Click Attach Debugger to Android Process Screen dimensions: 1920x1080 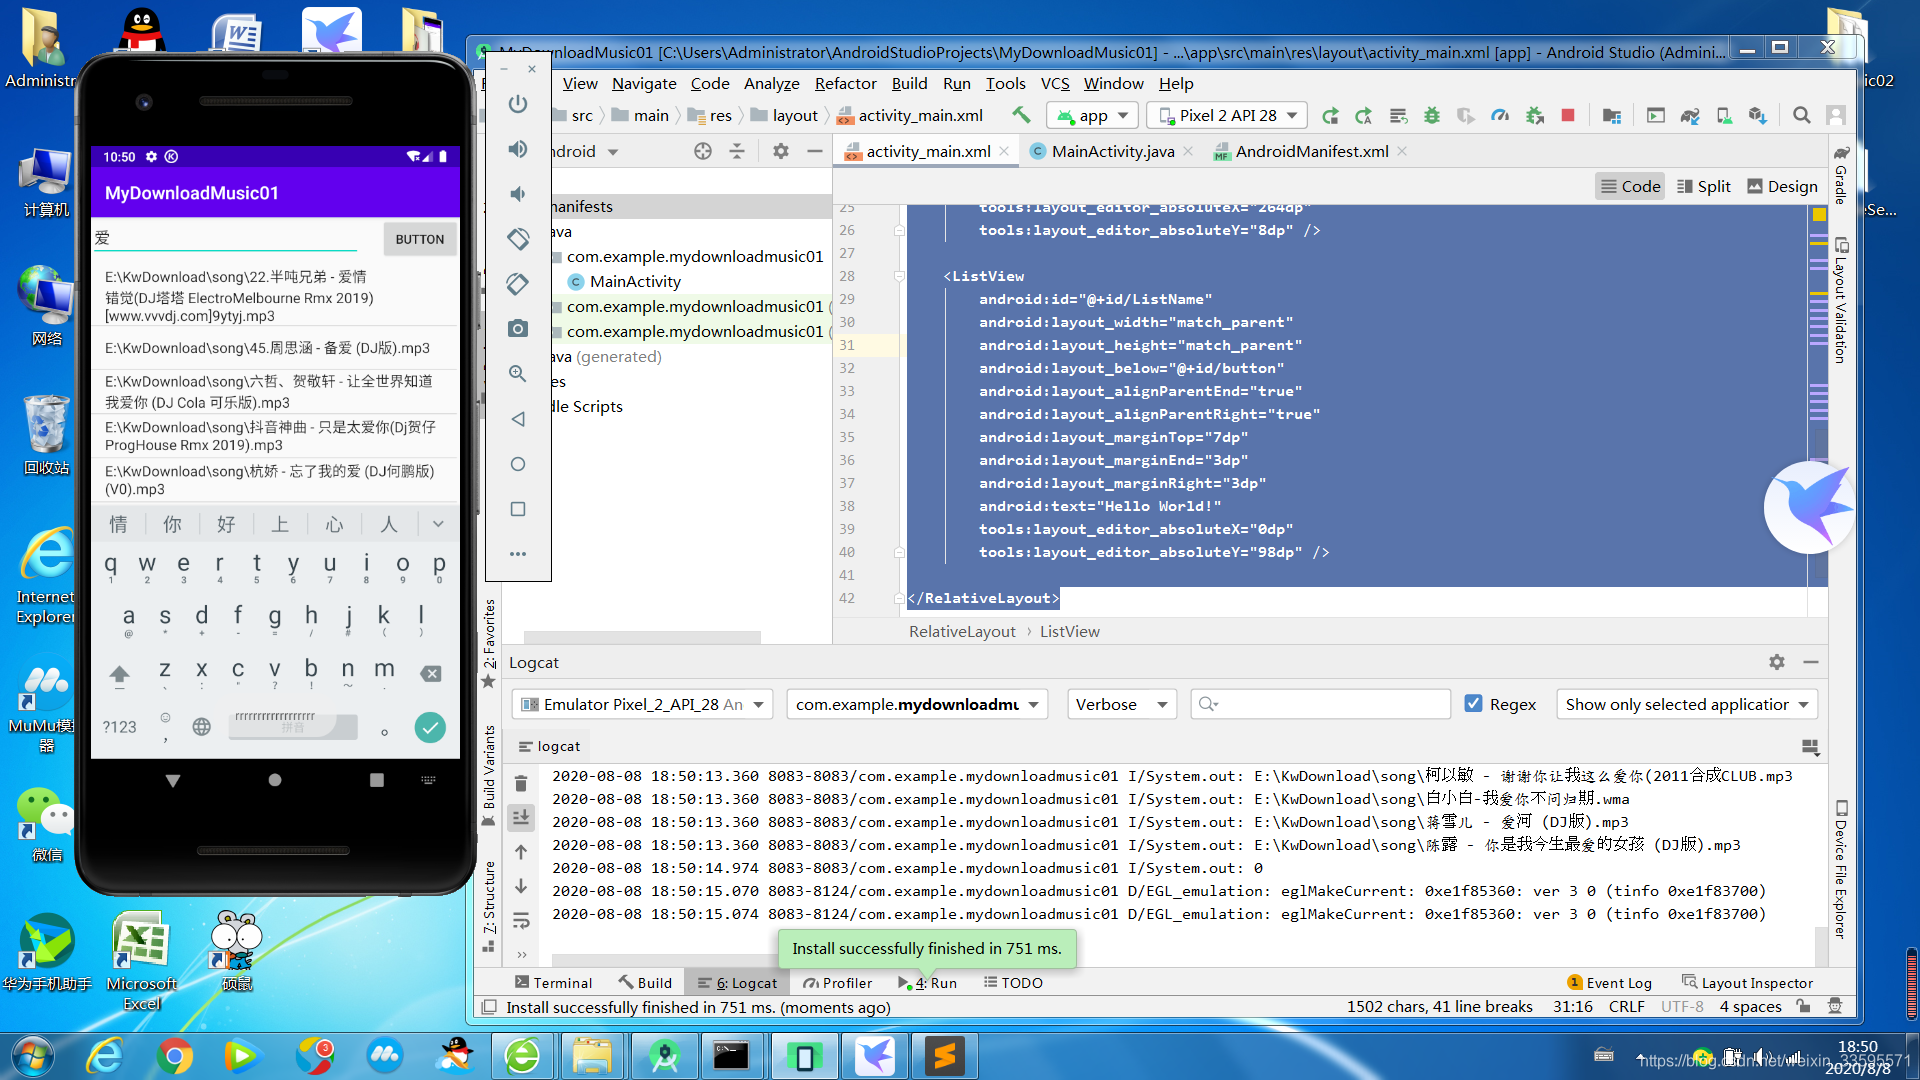click(x=1535, y=116)
